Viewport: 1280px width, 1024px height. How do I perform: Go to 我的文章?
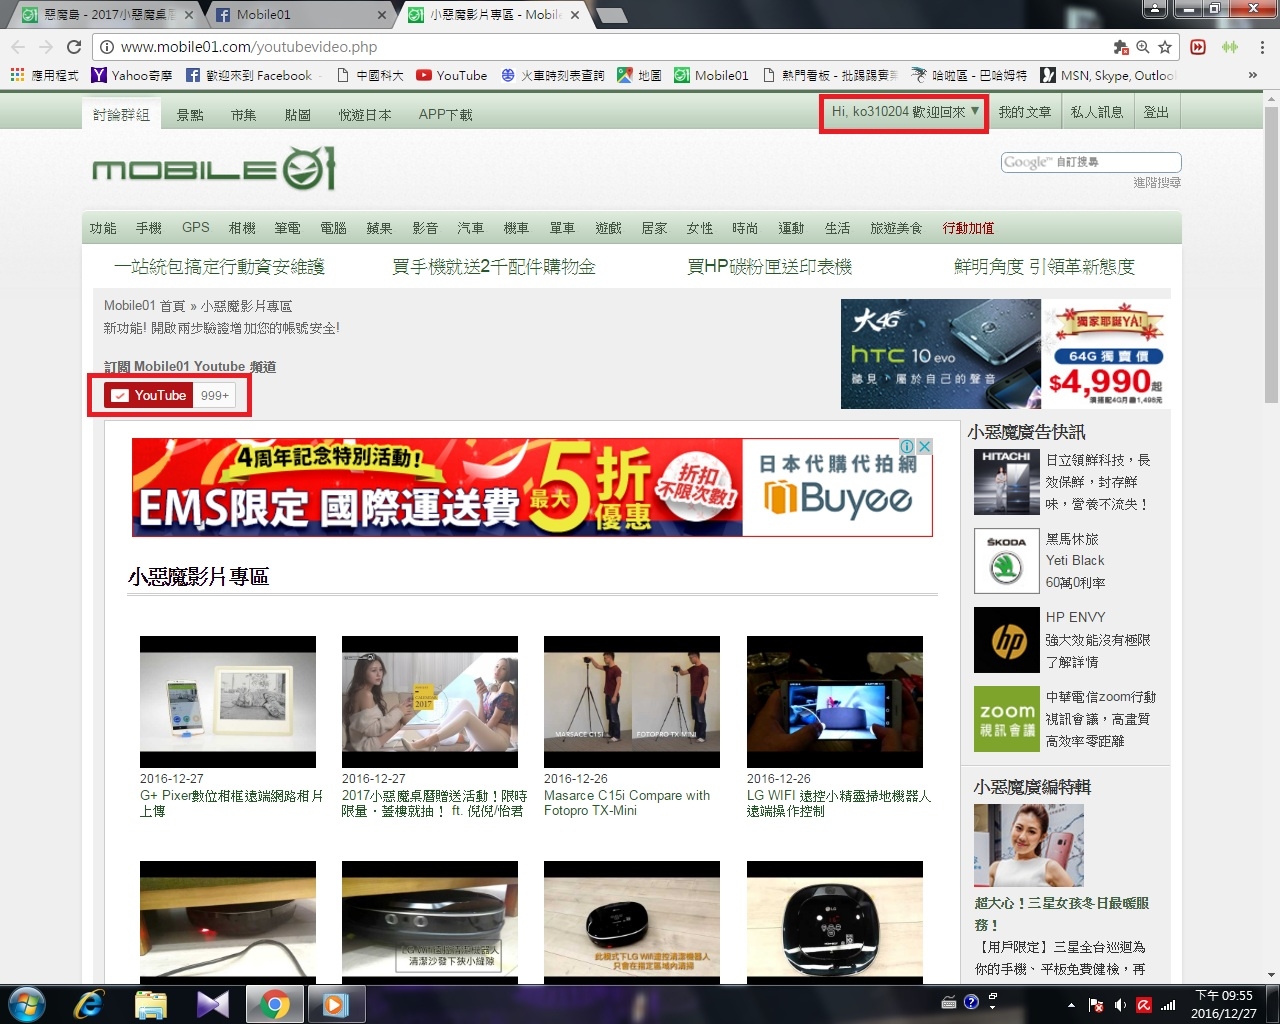[1025, 112]
